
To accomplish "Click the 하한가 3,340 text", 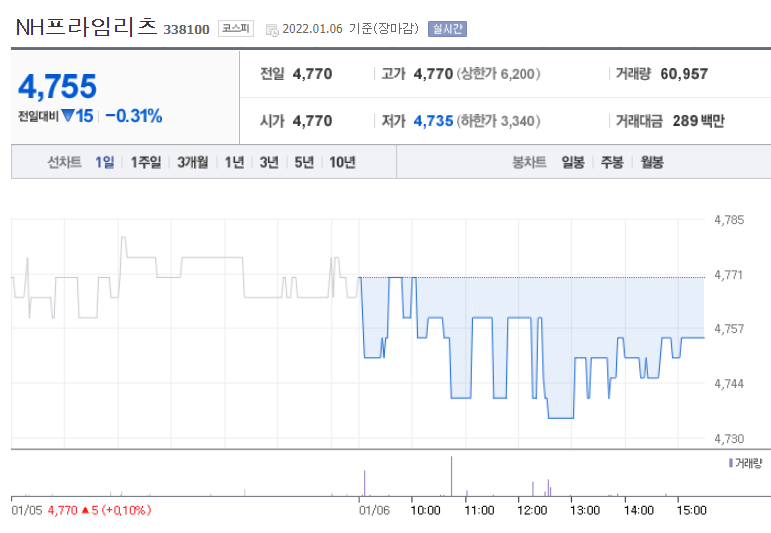I will [x=499, y=121].
